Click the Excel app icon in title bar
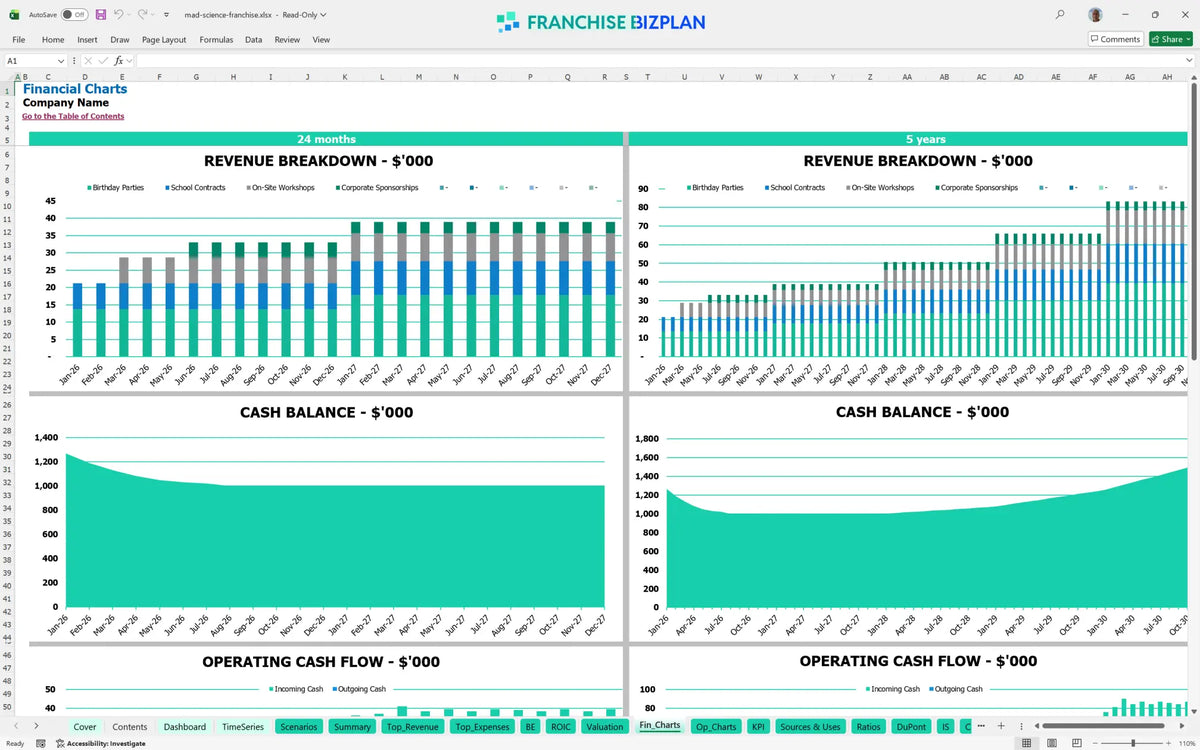 pyautogui.click(x=14, y=15)
